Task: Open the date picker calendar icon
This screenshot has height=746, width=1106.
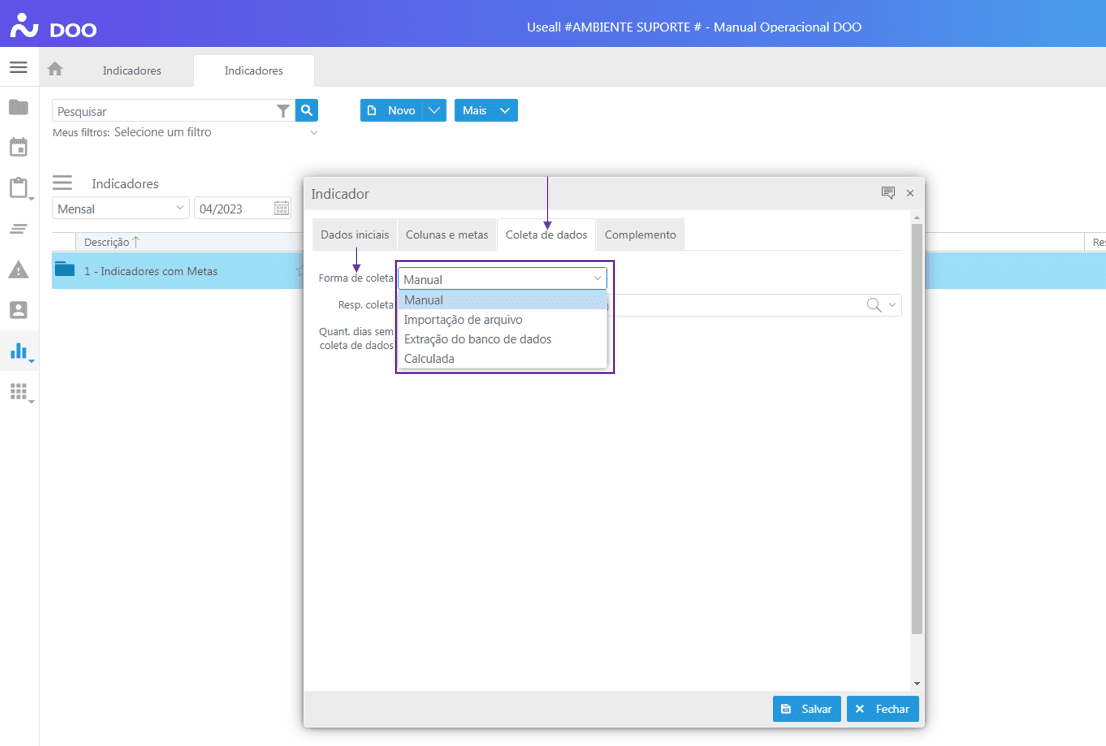Action: tap(281, 208)
